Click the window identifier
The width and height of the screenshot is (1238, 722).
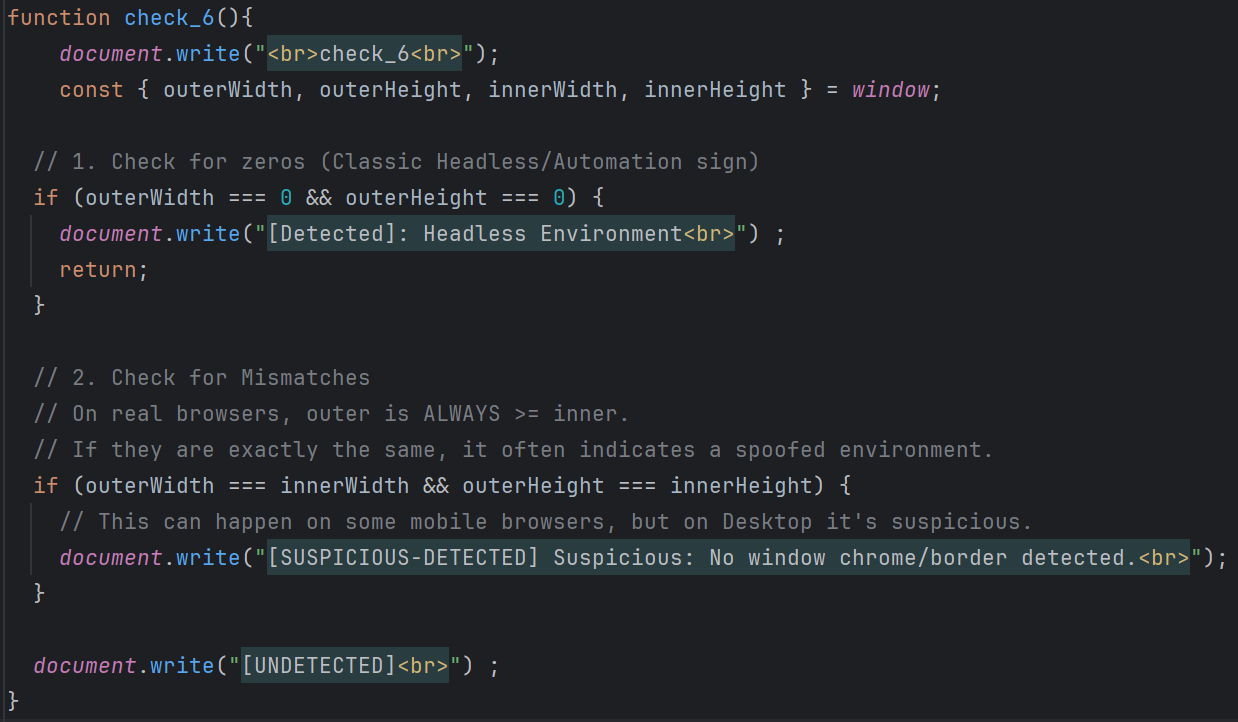(x=891, y=90)
